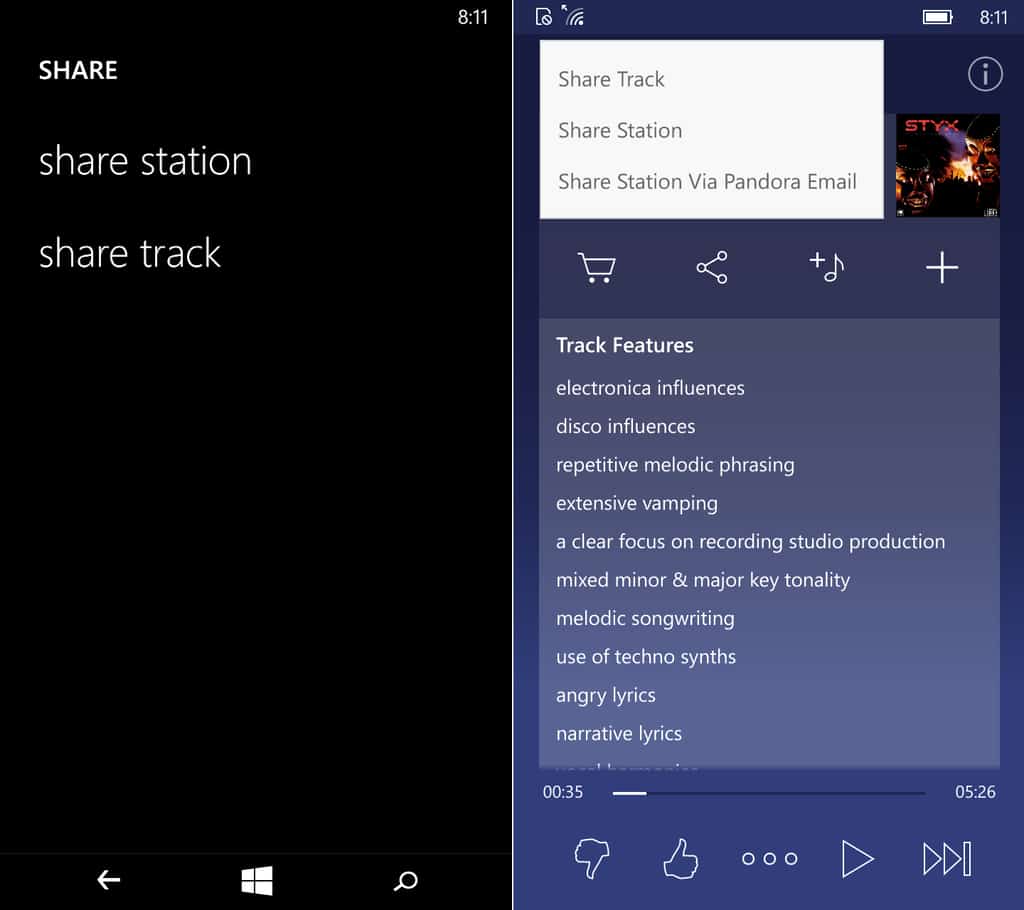Open the info circle icon

pyautogui.click(x=985, y=74)
